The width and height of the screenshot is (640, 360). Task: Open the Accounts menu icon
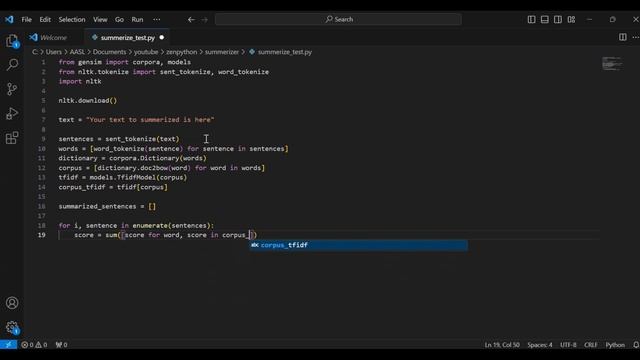coord(12,303)
